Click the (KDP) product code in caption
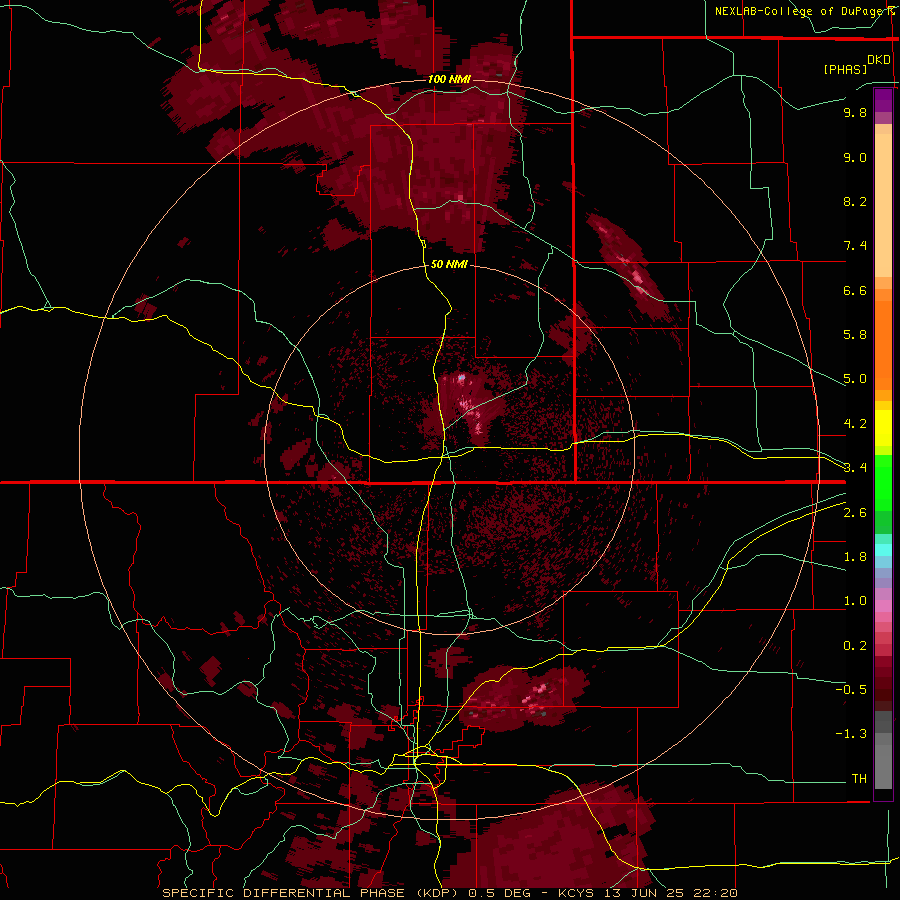Screen dimensions: 900x900 [439, 893]
